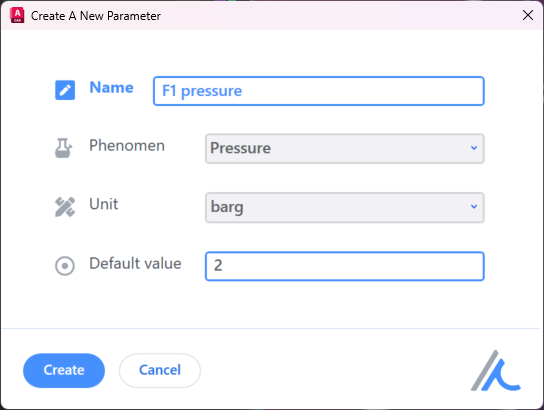Click the Default value field containing 2
This screenshot has width=544, height=410.
coord(345,266)
